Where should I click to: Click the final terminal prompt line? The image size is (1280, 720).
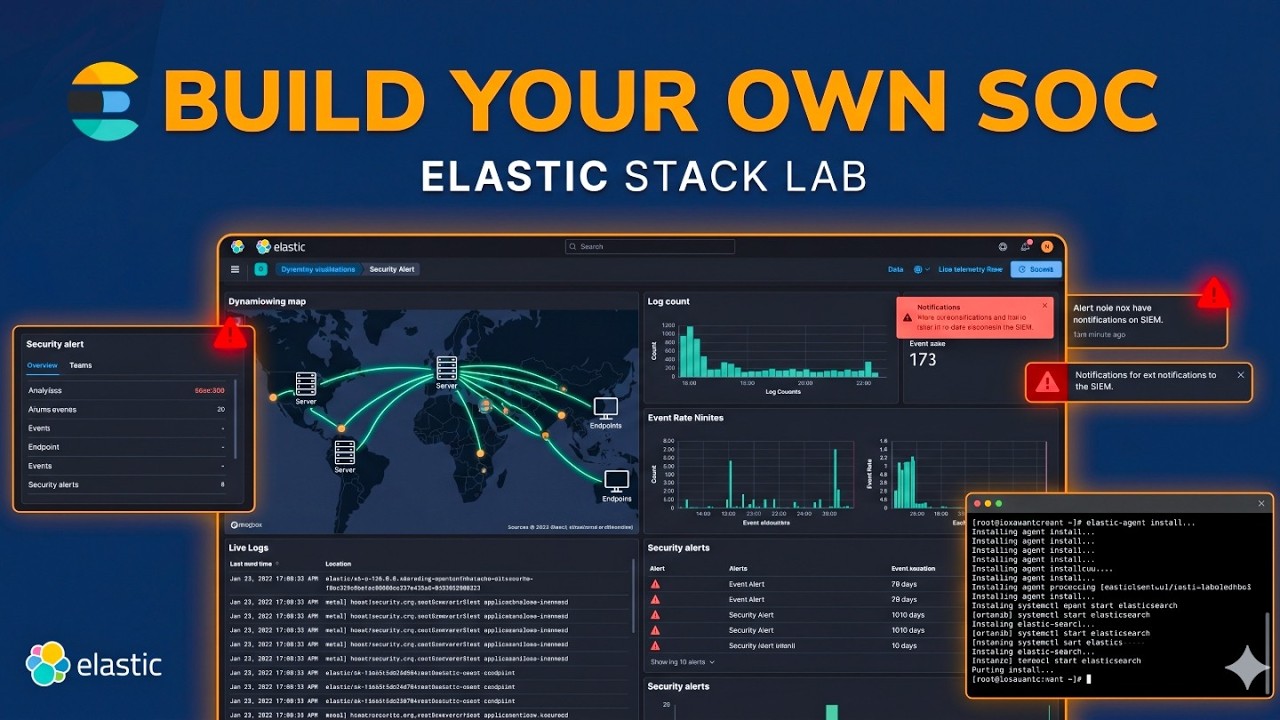click(1030, 679)
